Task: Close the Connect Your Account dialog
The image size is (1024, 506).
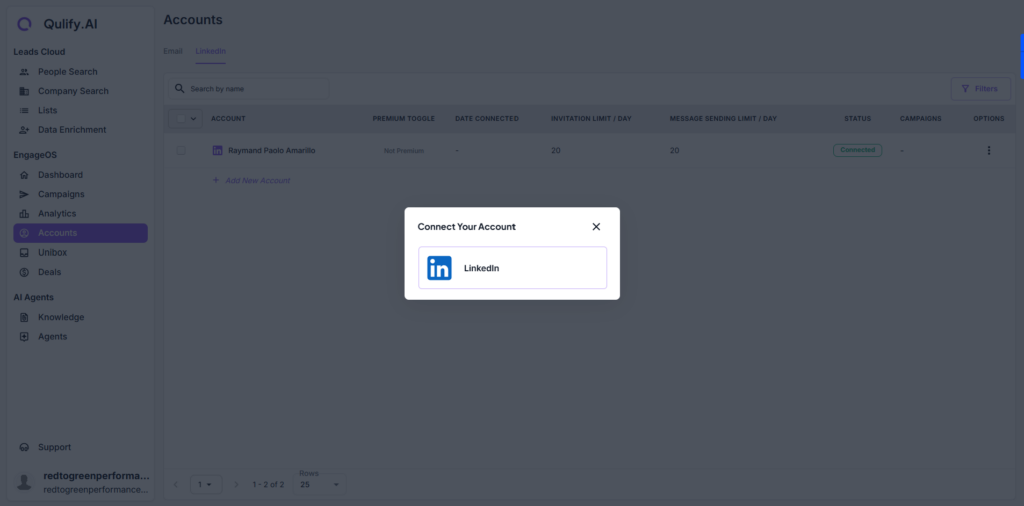Action: pos(596,227)
